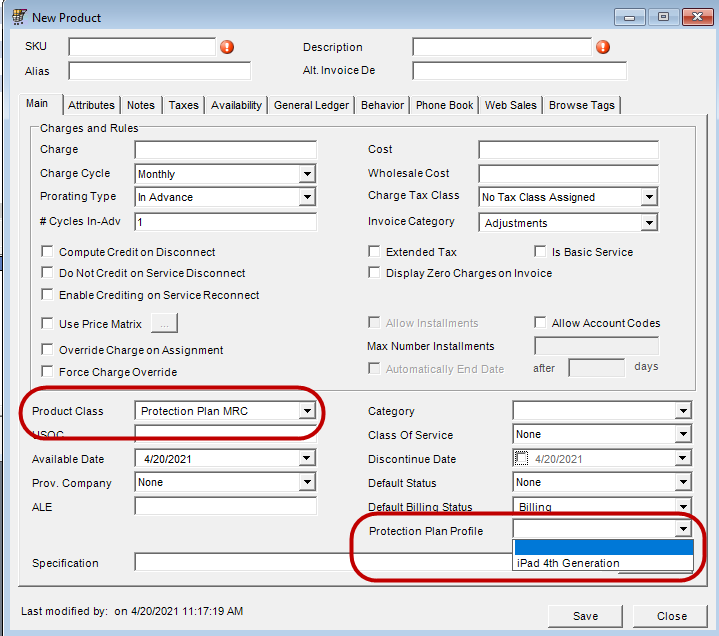Toggle Compute Credit on Disconnect checkbox
This screenshot has height=636, width=719.
(47, 251)
